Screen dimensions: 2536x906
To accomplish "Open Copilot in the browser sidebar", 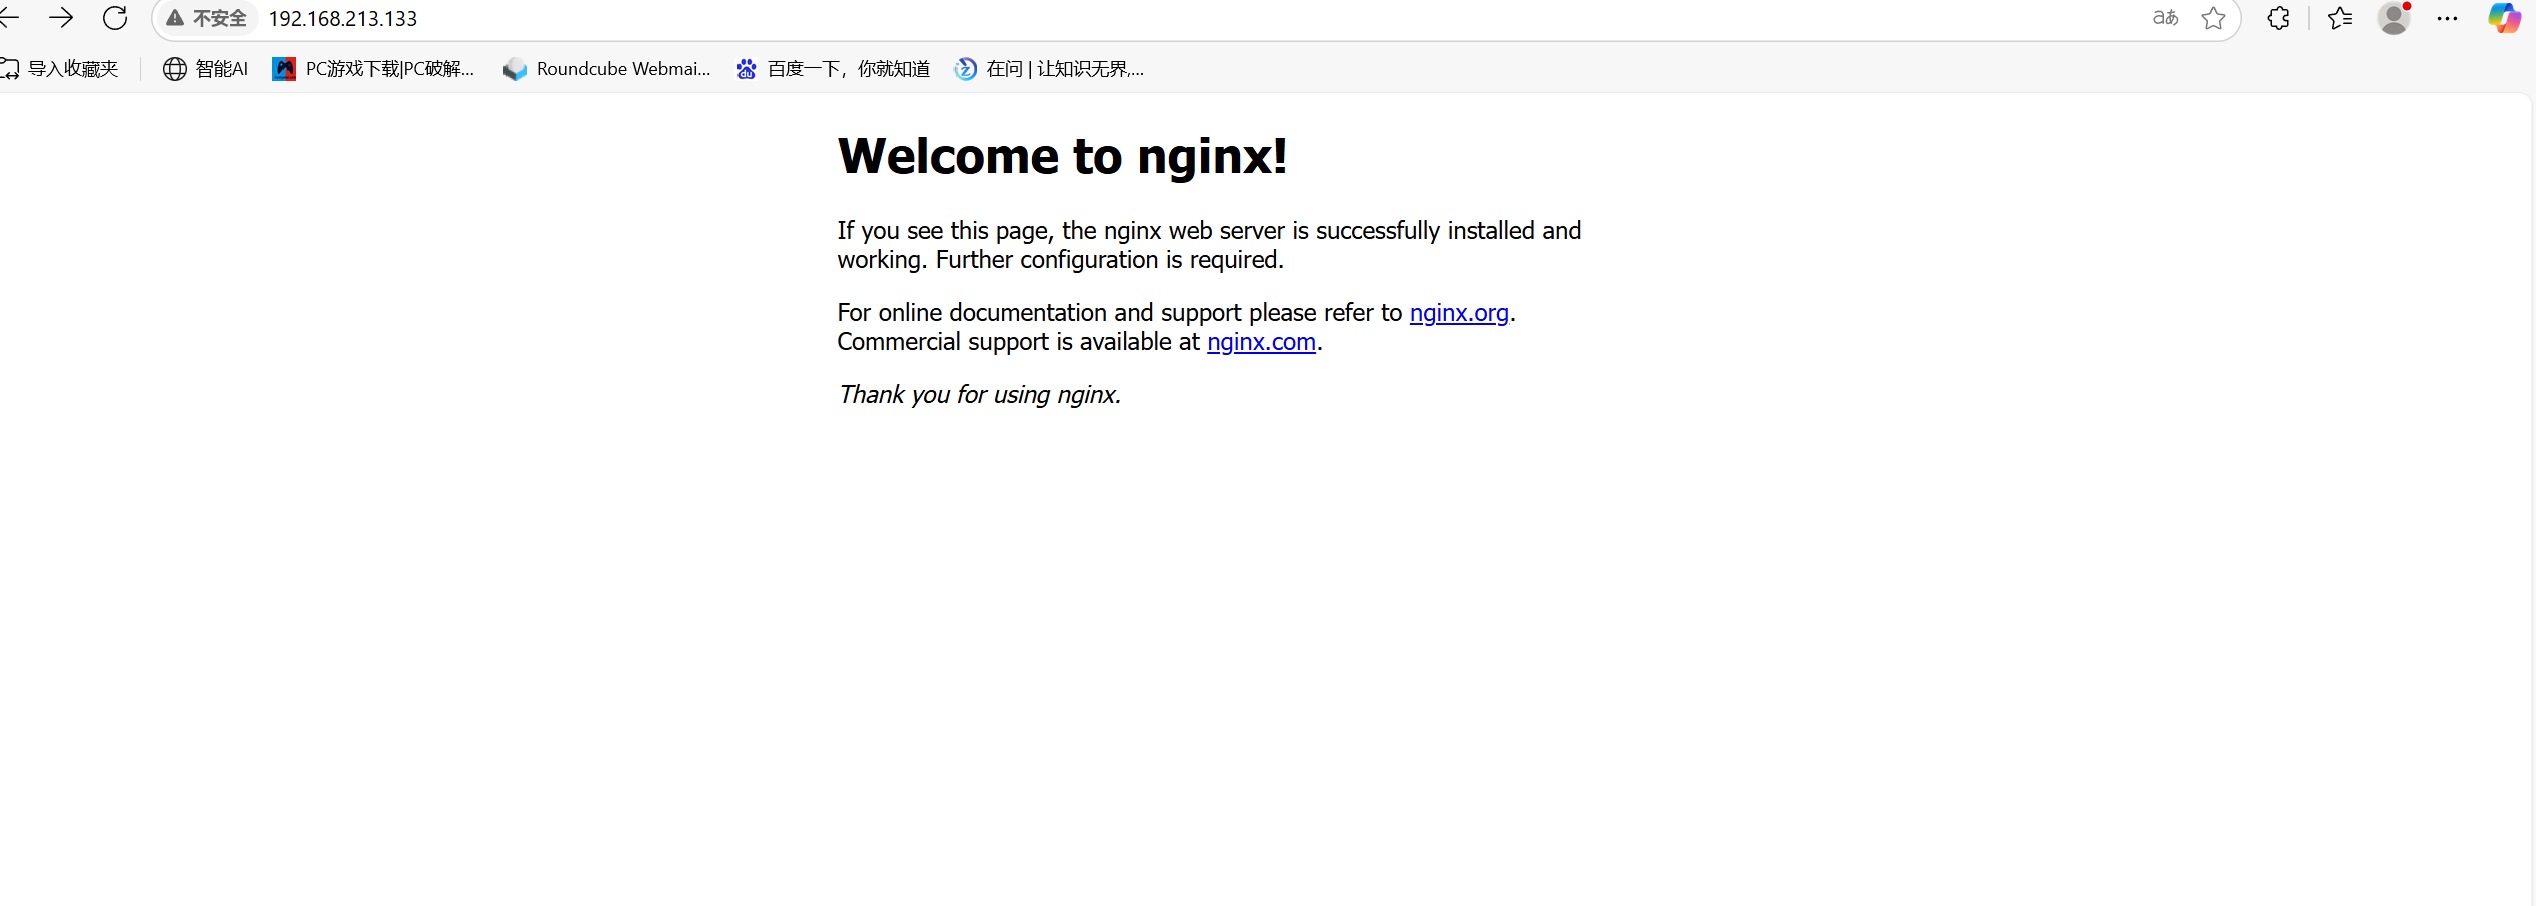I will tap(2504, 18).
